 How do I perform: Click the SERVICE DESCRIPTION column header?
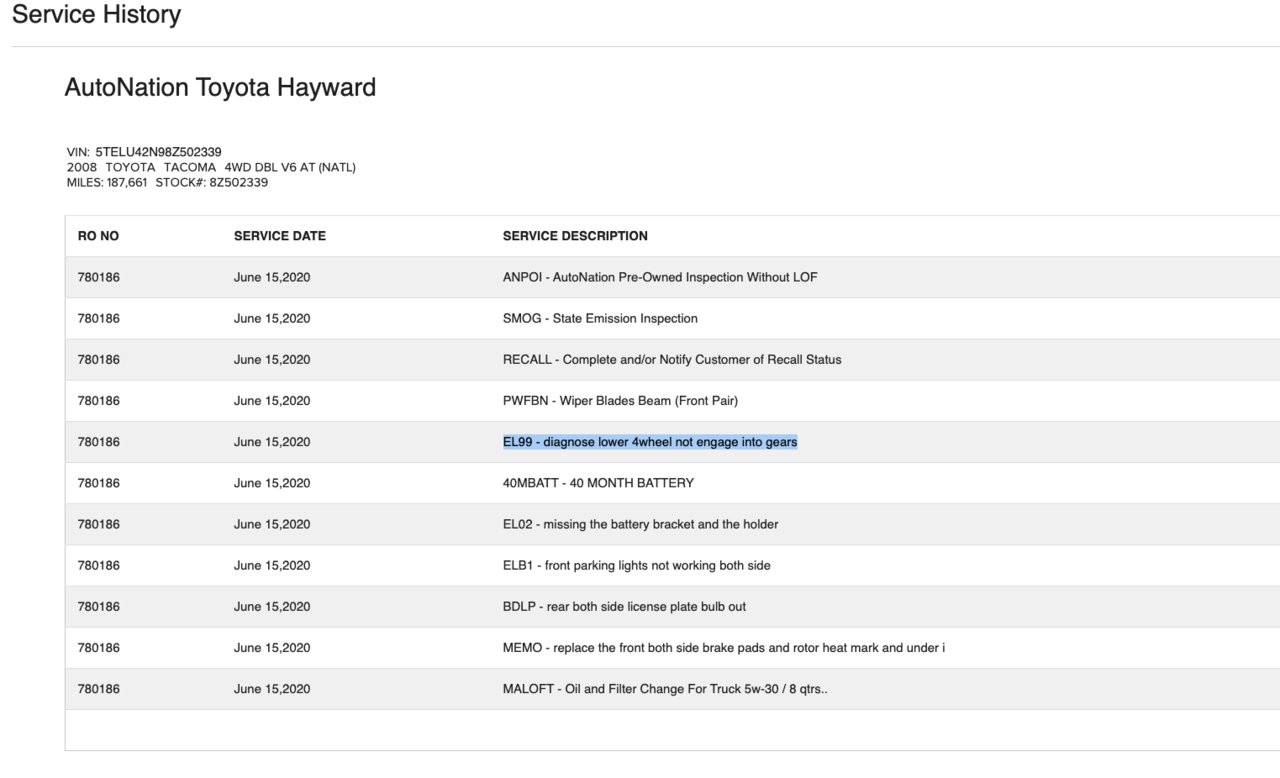tap(575, 236)
